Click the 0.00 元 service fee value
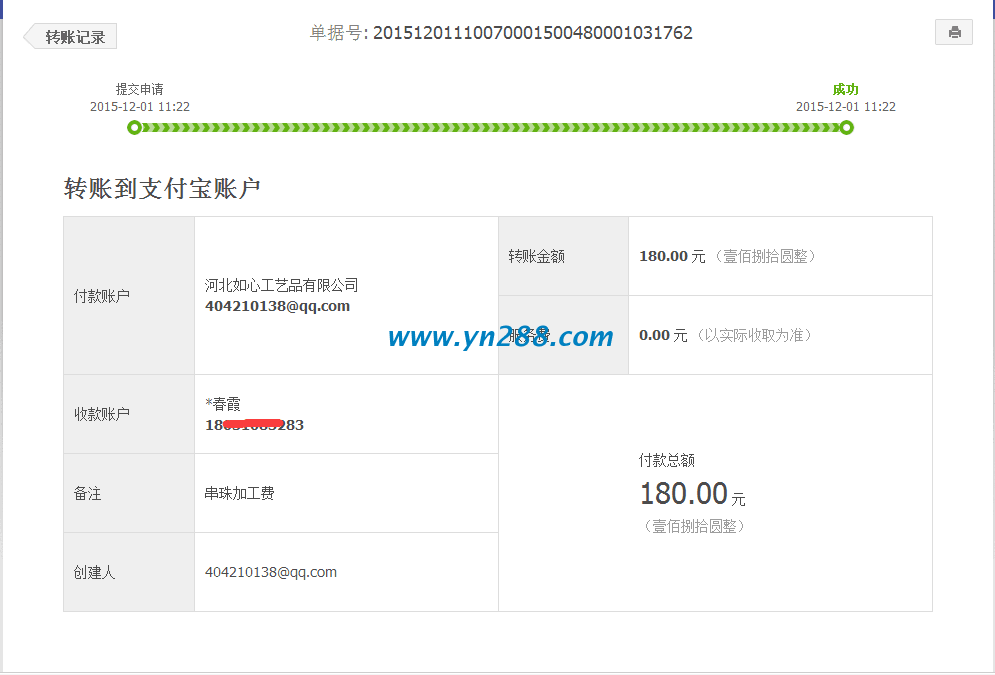The image size is (995, 675). [x=662, y=335]
